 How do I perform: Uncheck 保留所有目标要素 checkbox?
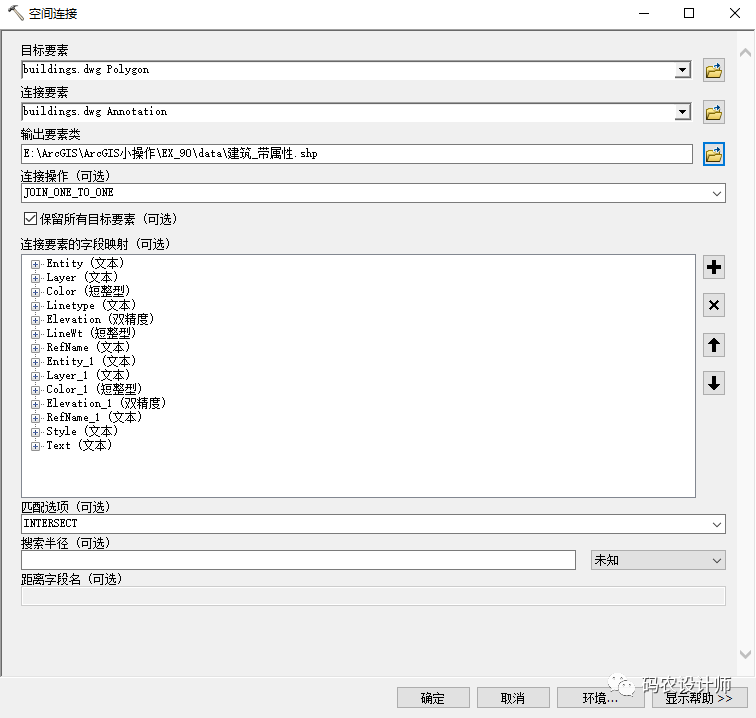29,219
